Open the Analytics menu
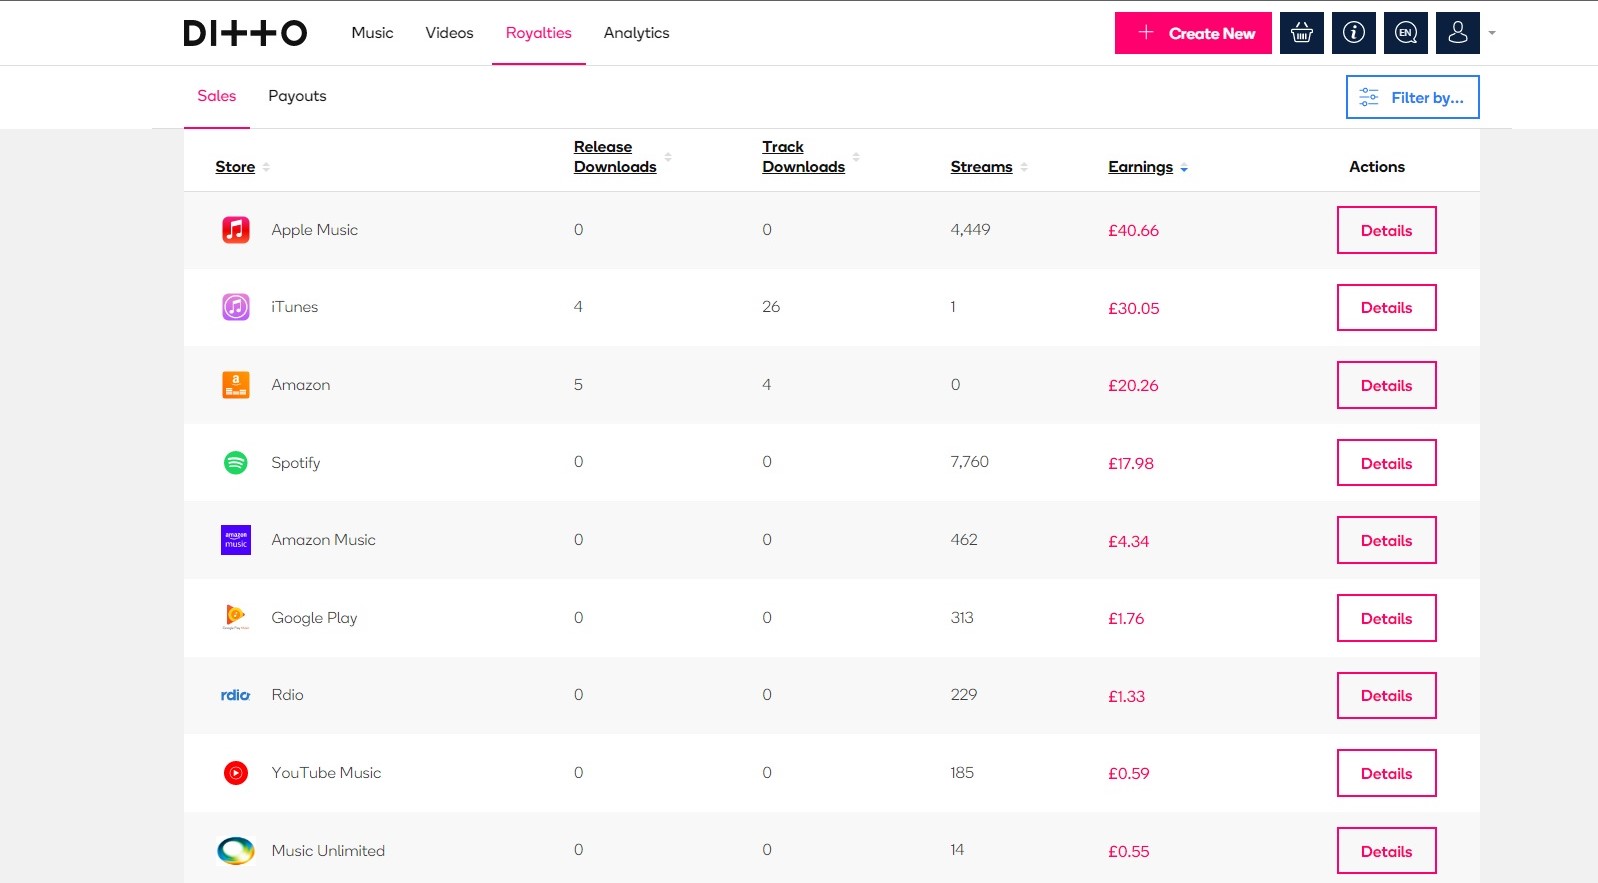 pos(636,33)
